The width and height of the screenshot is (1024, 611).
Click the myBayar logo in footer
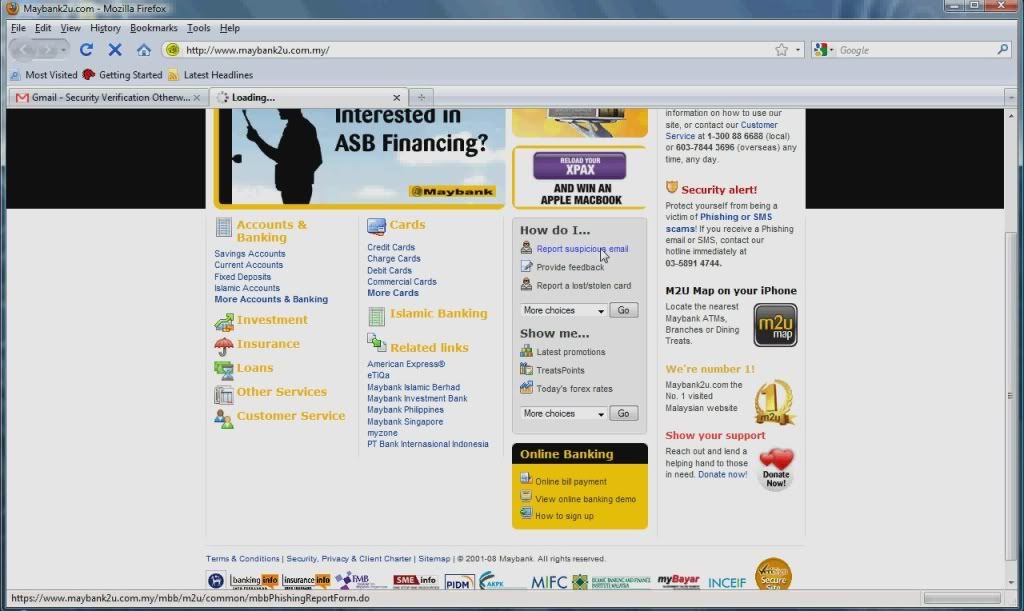coord(678,580)
